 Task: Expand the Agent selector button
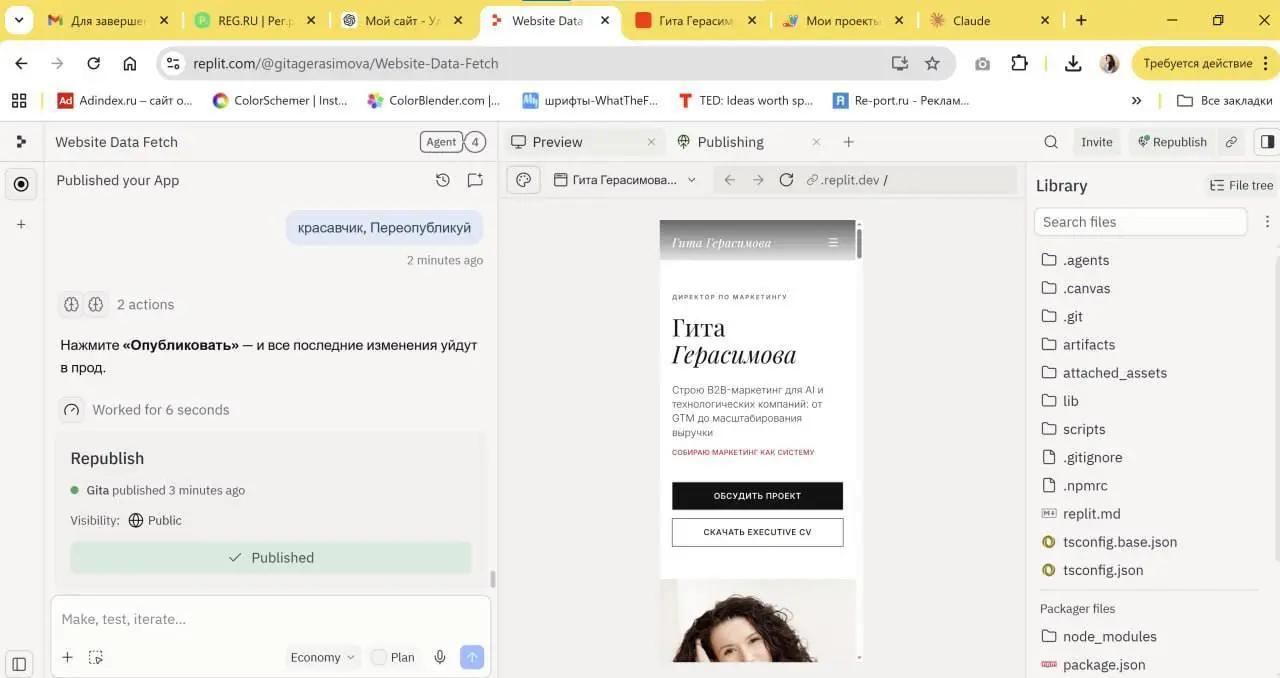click(441, 142)
